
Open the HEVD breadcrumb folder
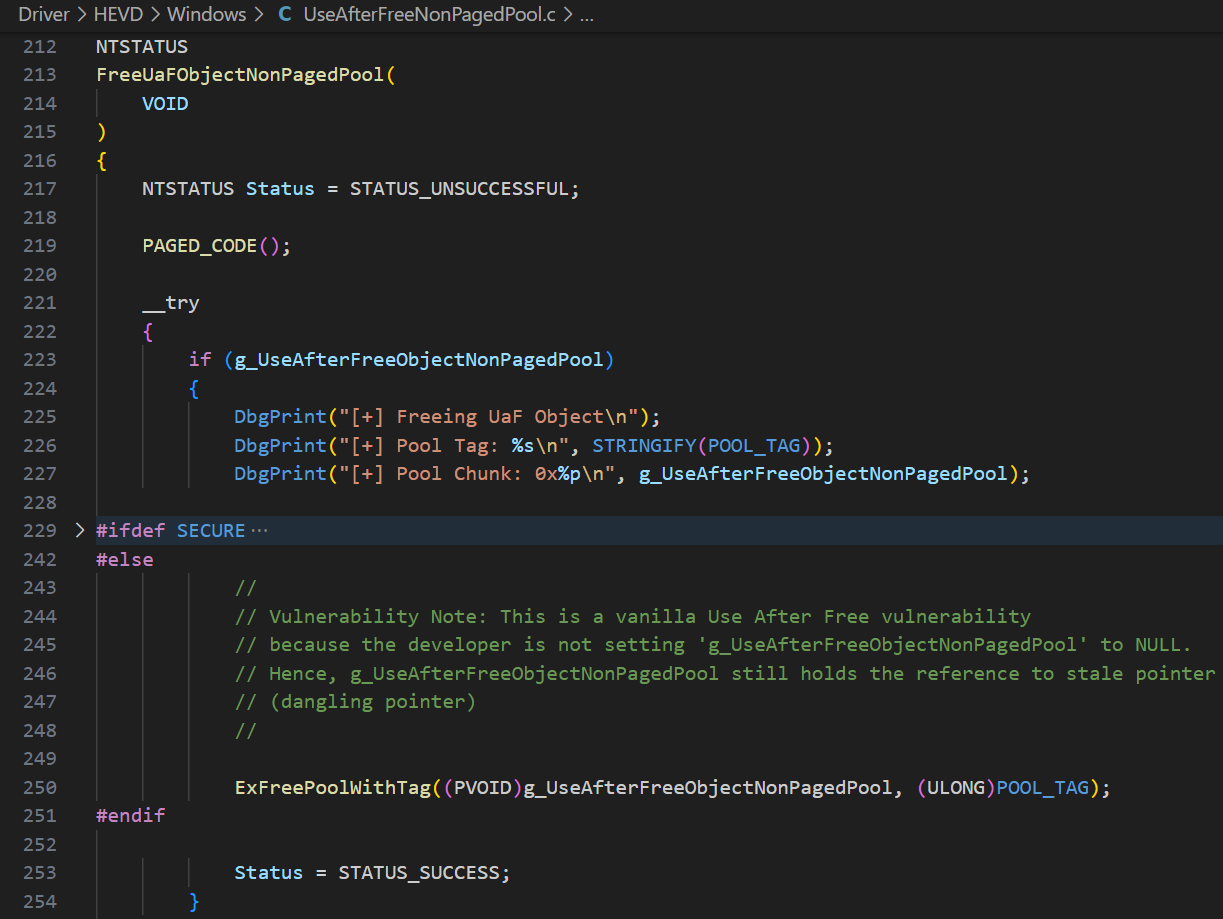coord(119,15)
